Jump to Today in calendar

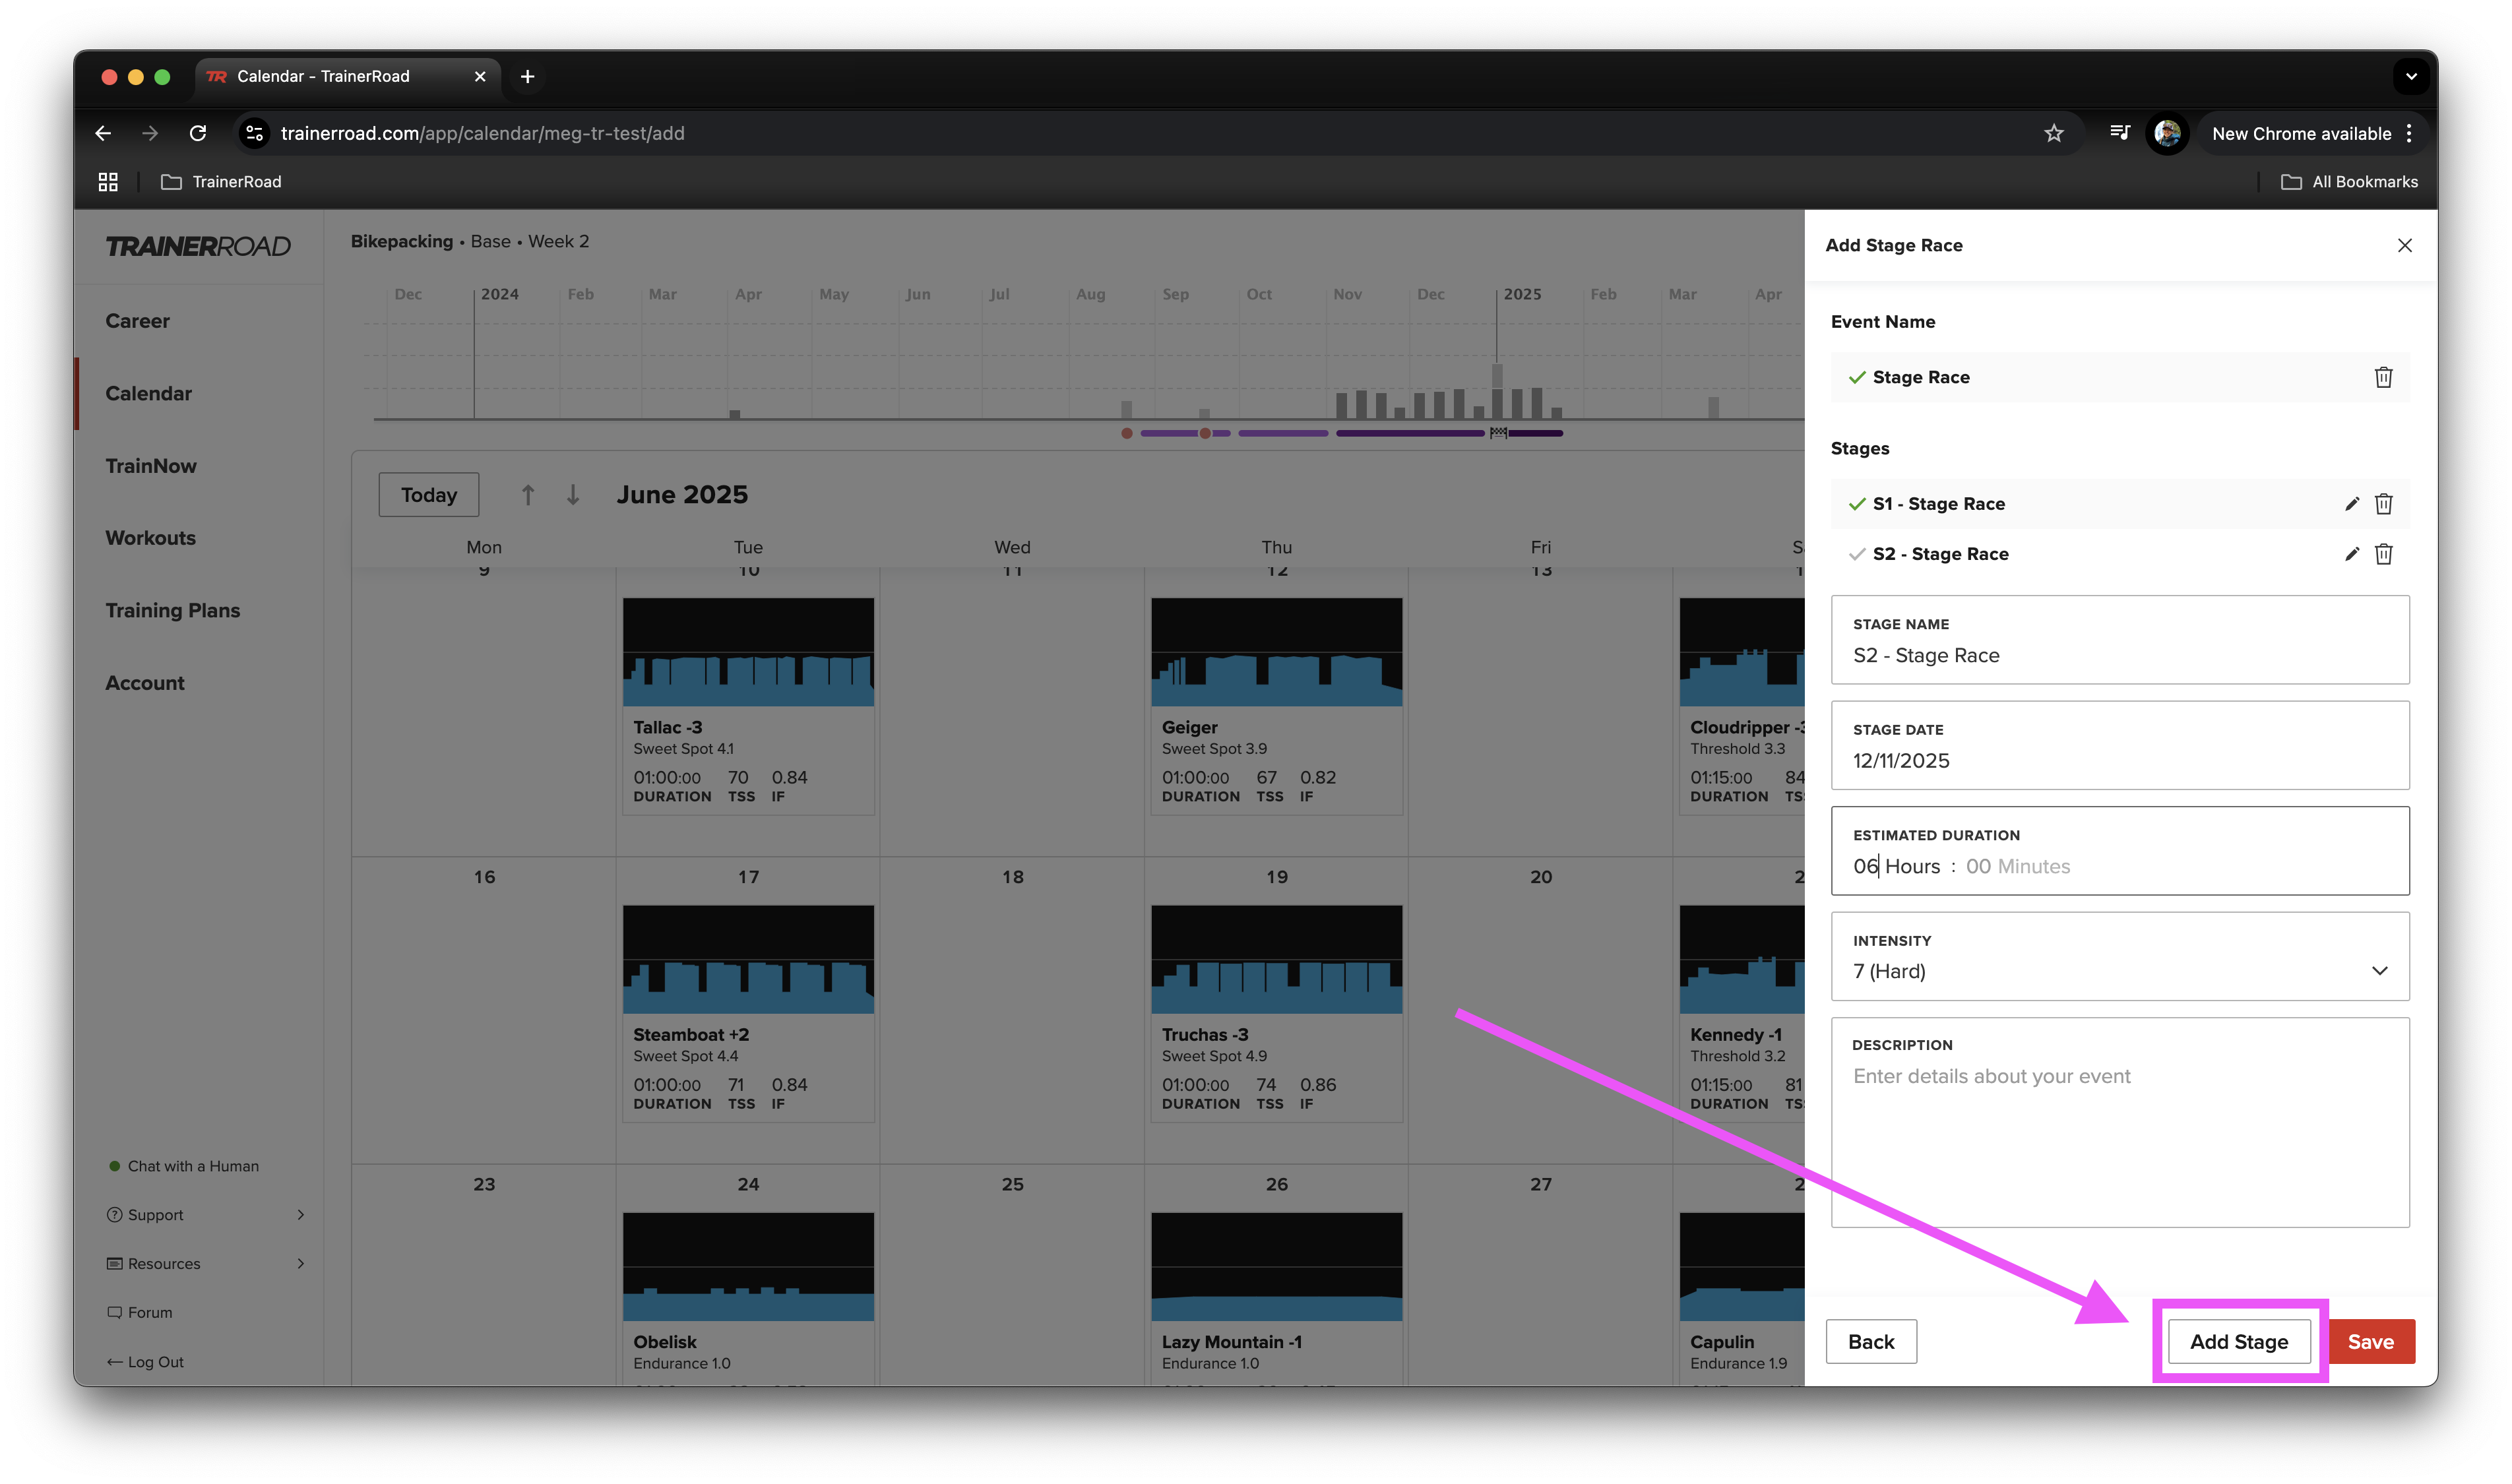pyautogui.click(x=429, y=495)
